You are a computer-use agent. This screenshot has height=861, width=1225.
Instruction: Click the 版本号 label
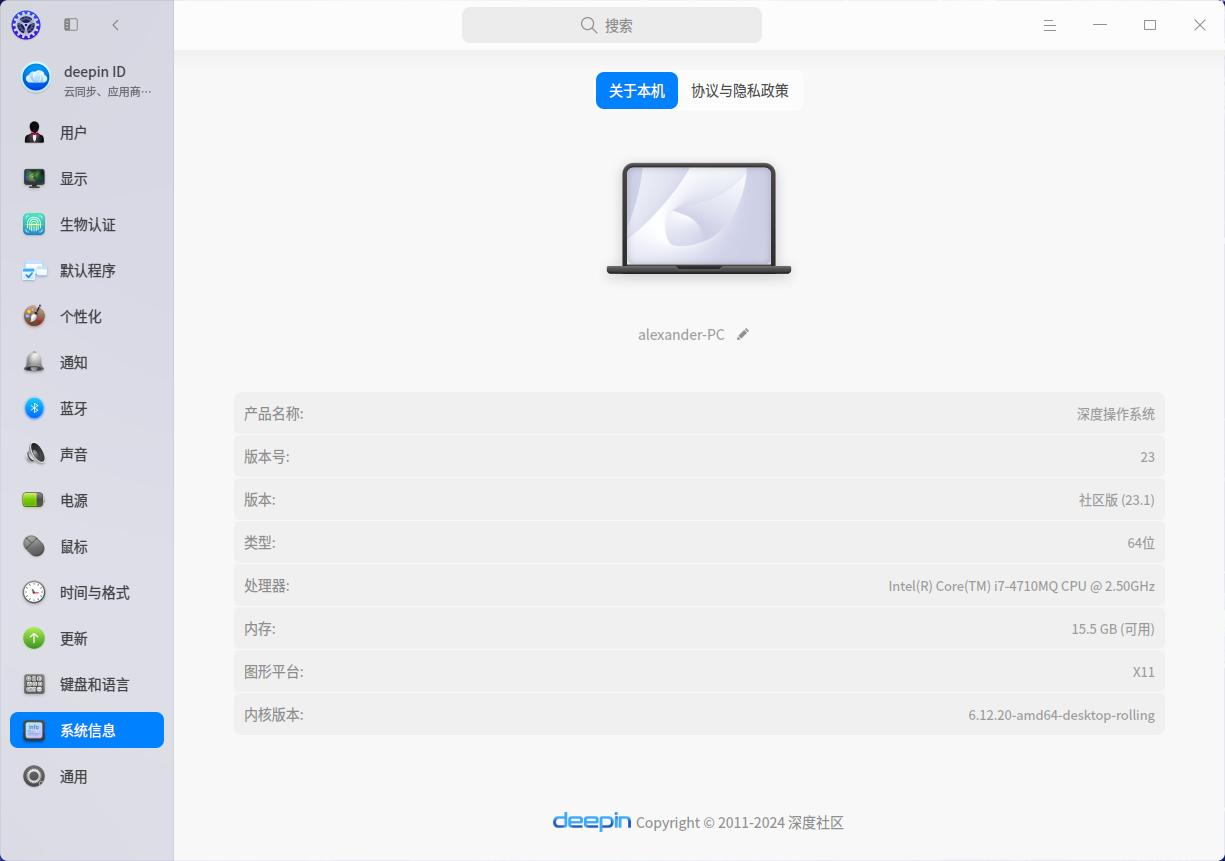pos(267,456)
